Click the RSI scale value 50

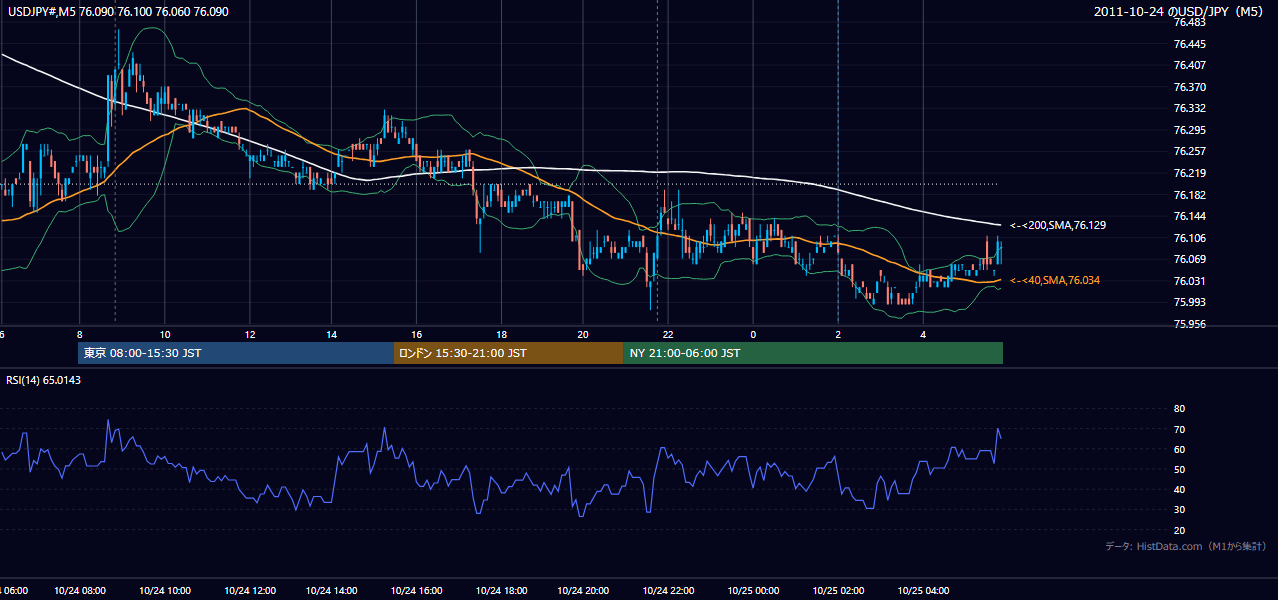click(x=1179, y=469)
